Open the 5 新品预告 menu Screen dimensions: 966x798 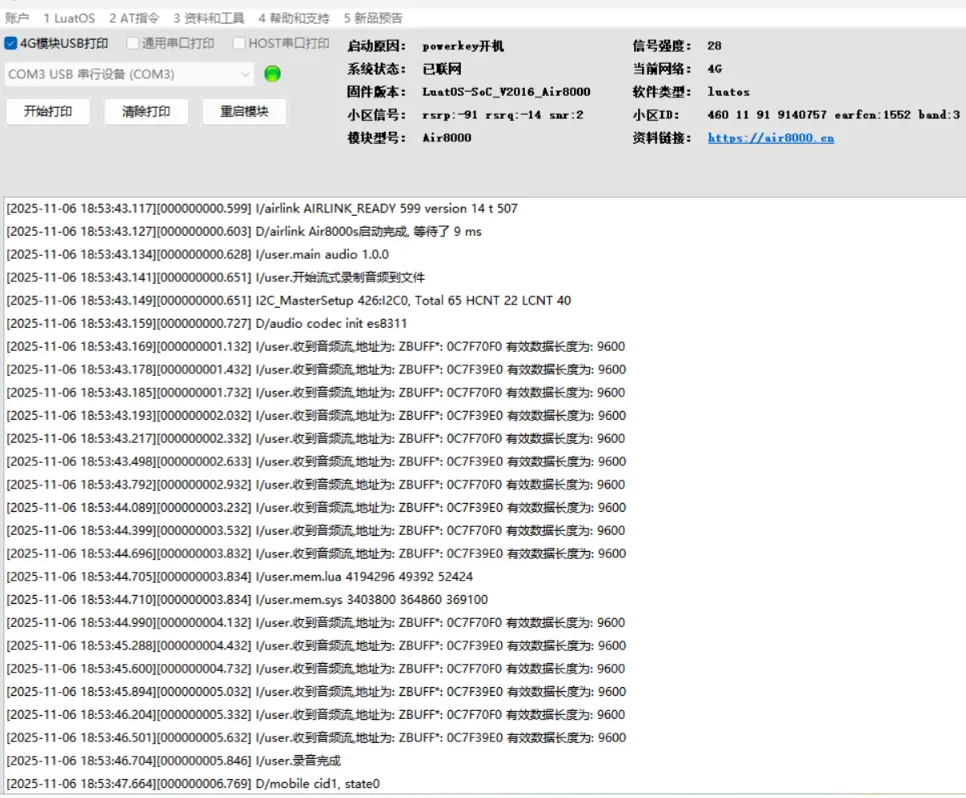tap(373, 18)
